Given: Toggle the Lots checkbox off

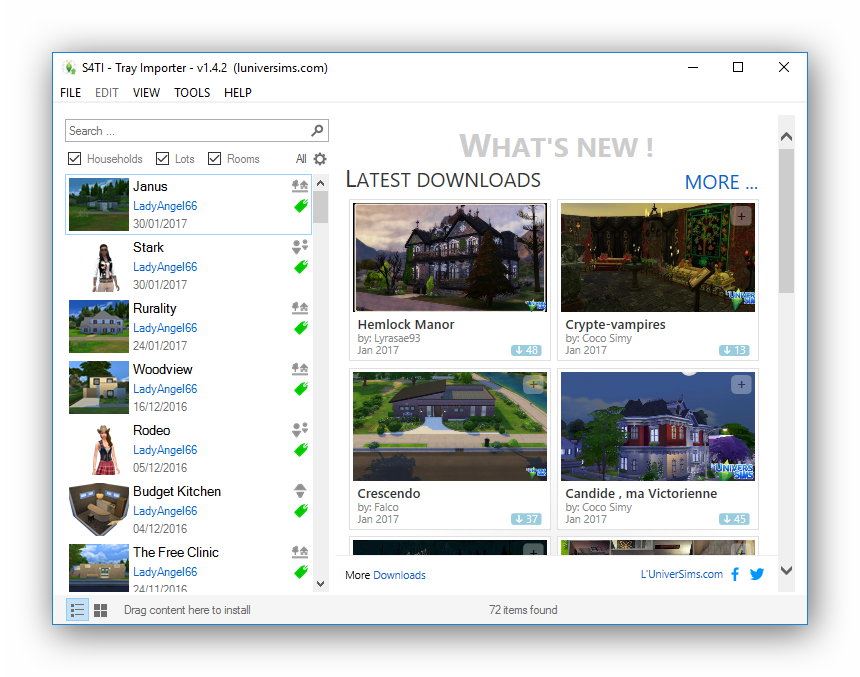Looking at the screenshot, I should click(166, 159).
